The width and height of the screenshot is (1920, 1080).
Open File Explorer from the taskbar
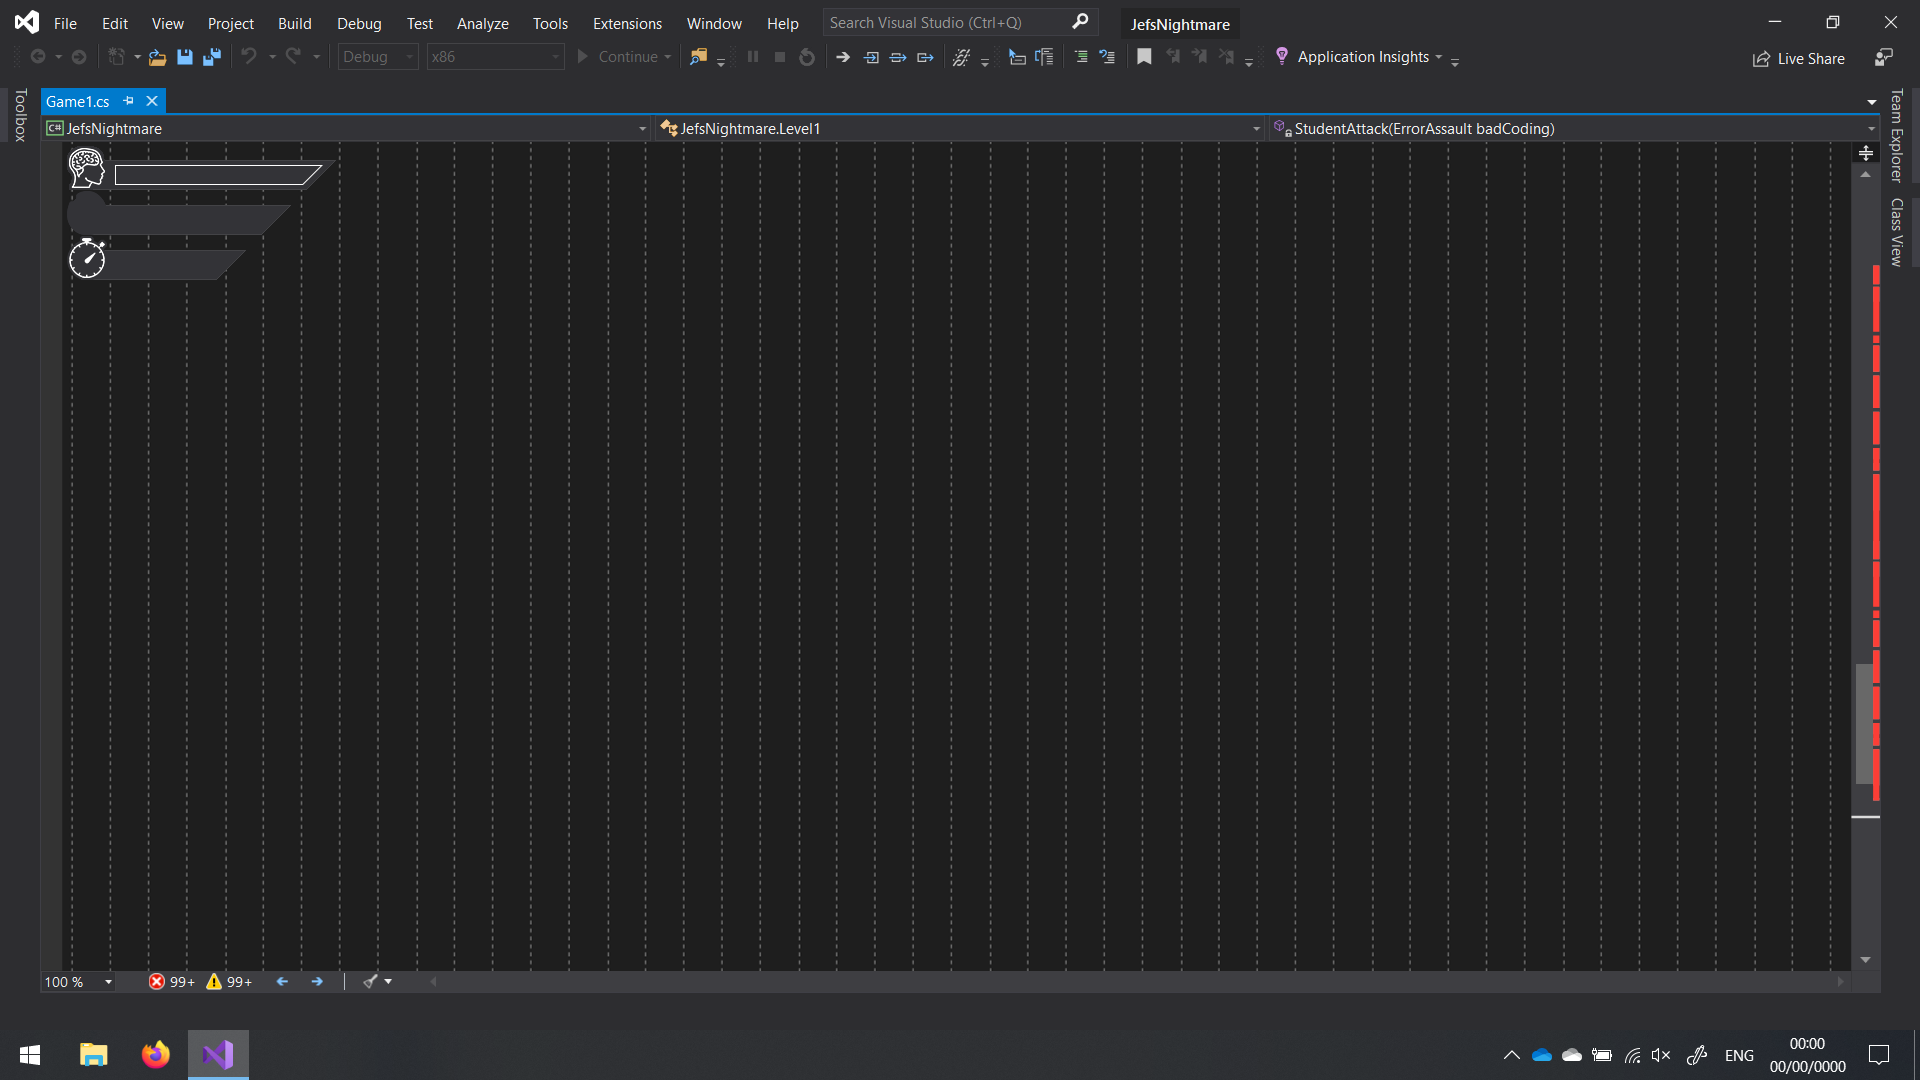pyautogui.click(x=93, y=1055)
